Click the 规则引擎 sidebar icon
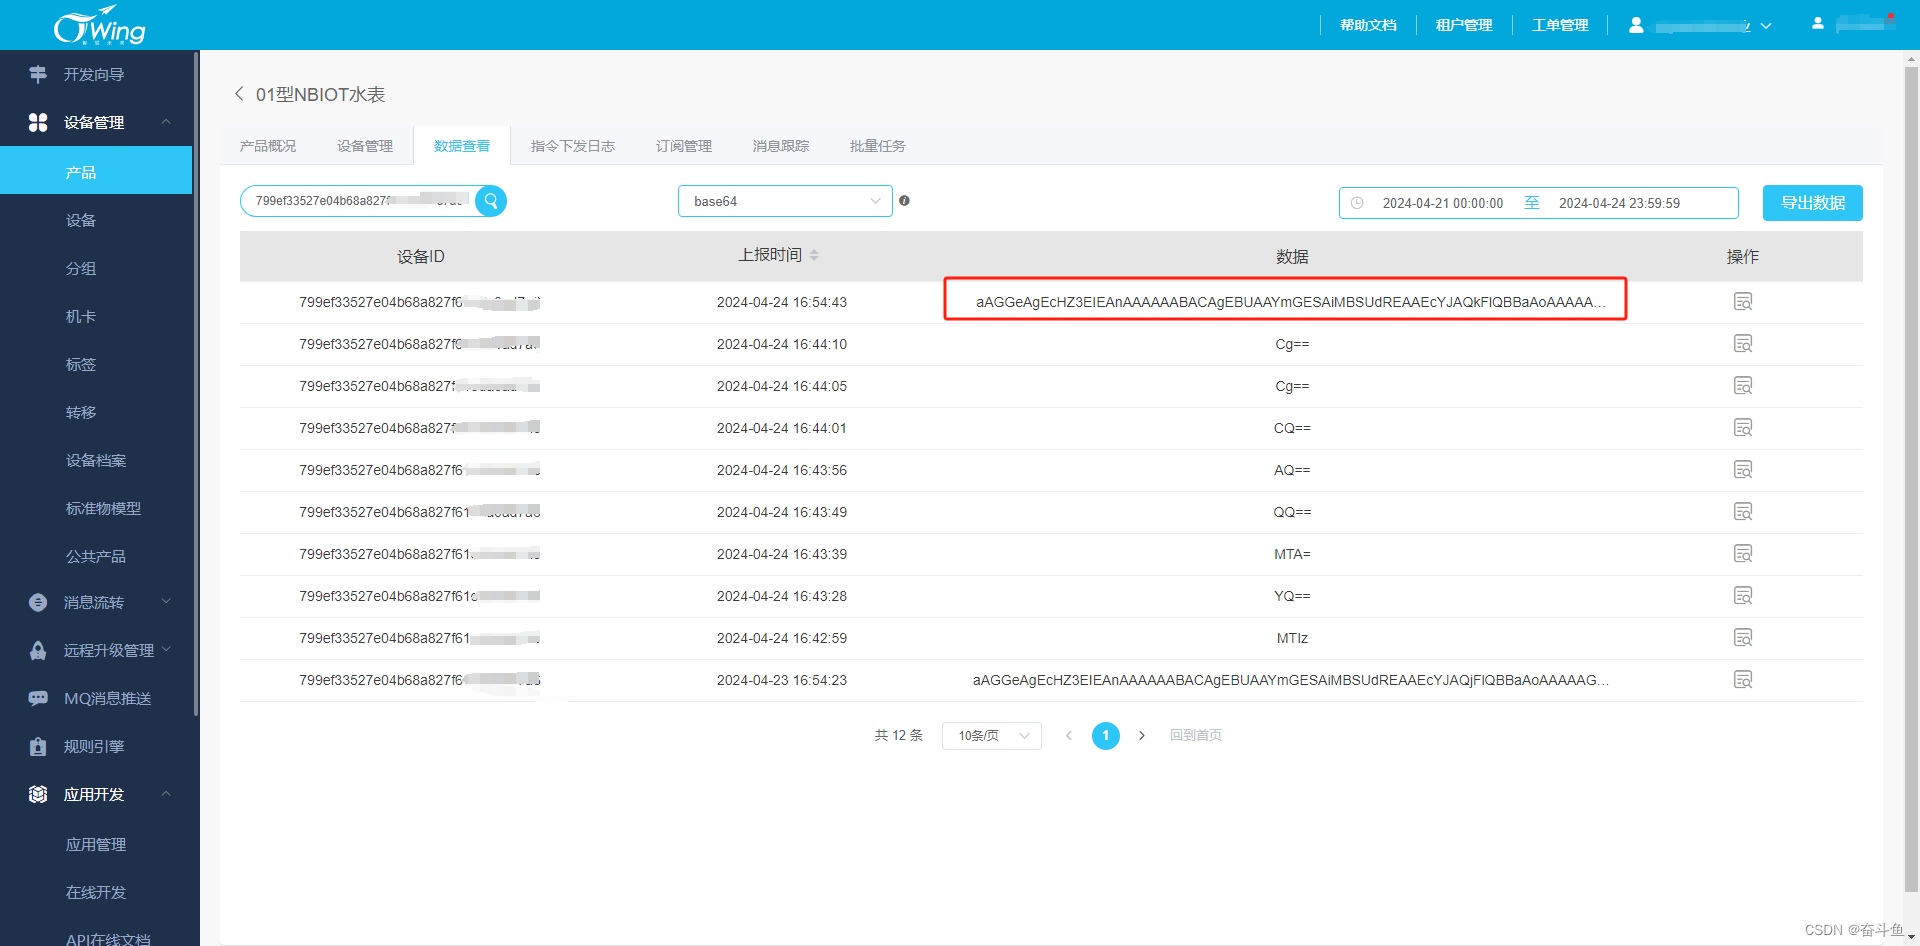 click(38, 746)
